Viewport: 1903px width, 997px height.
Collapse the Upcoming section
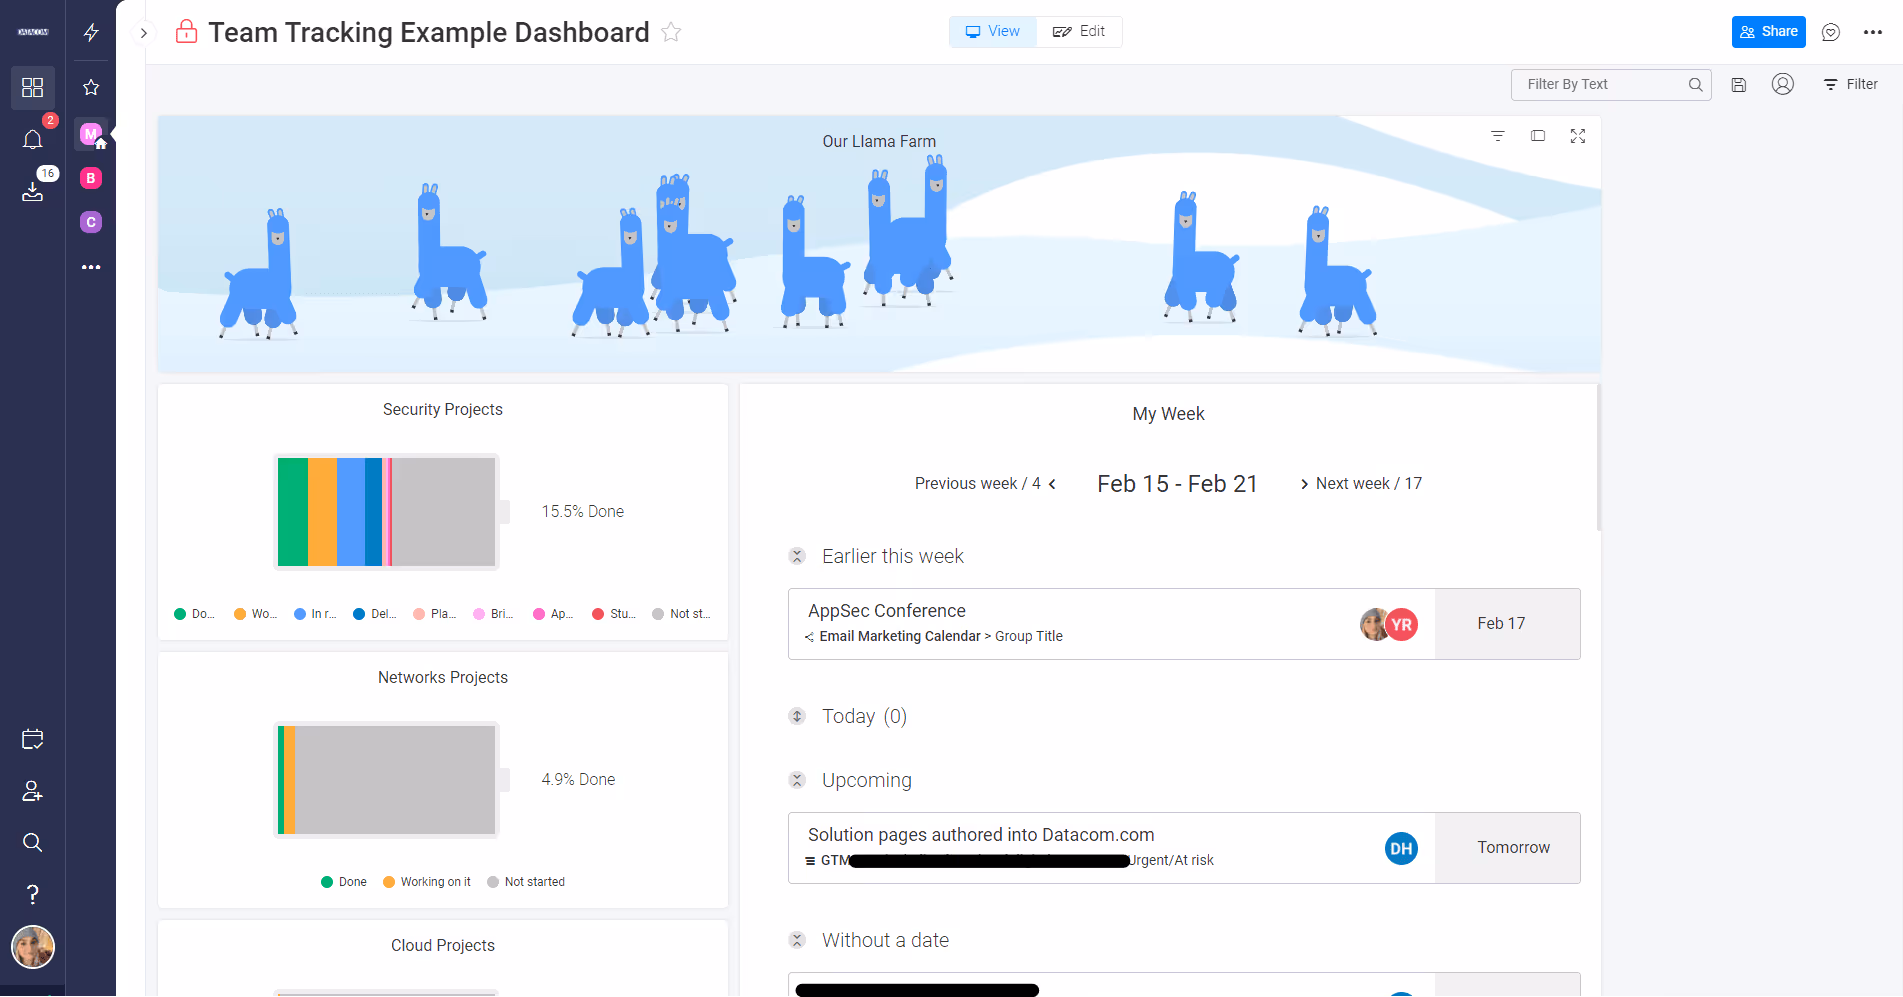point(797,780)
